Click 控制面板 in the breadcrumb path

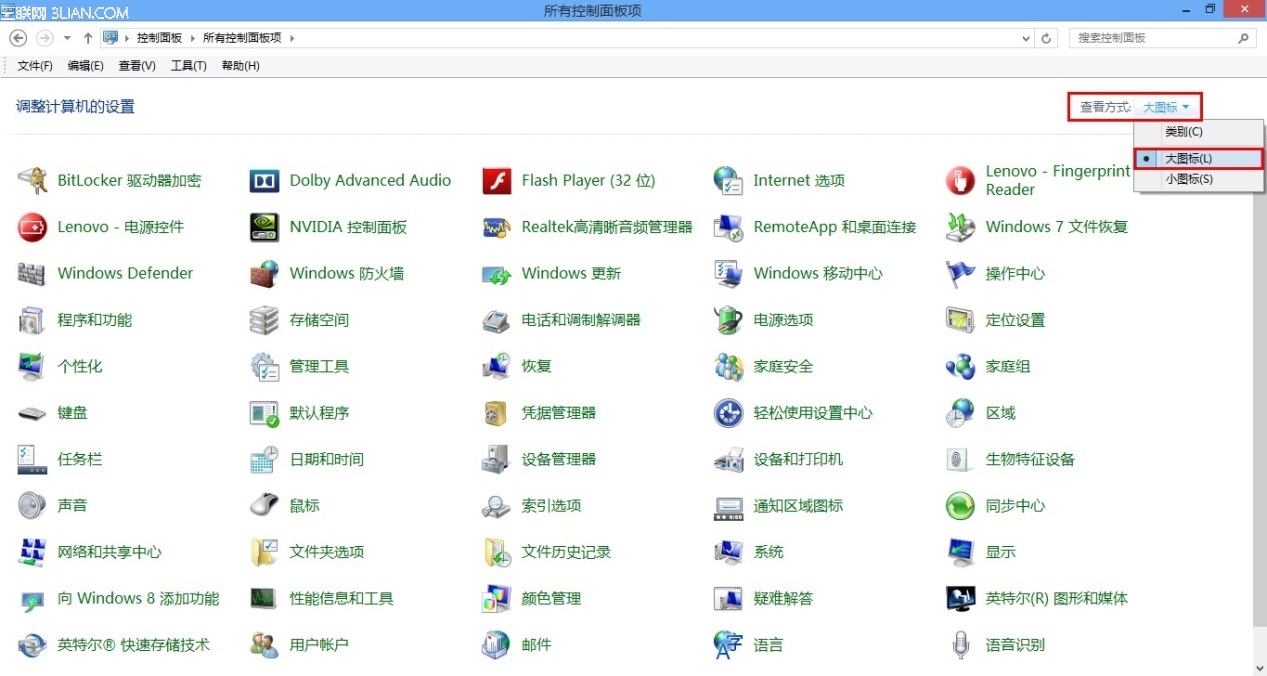[x=160, y=38]
